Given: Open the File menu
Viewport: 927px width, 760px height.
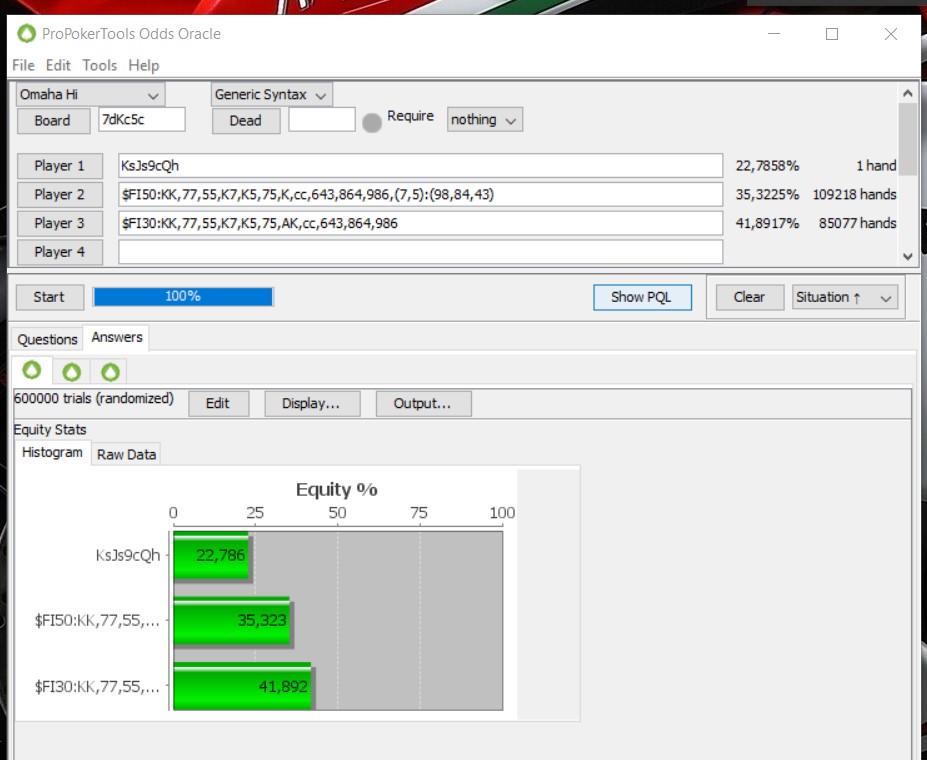Looking at the screenshot, I should 23,65.
